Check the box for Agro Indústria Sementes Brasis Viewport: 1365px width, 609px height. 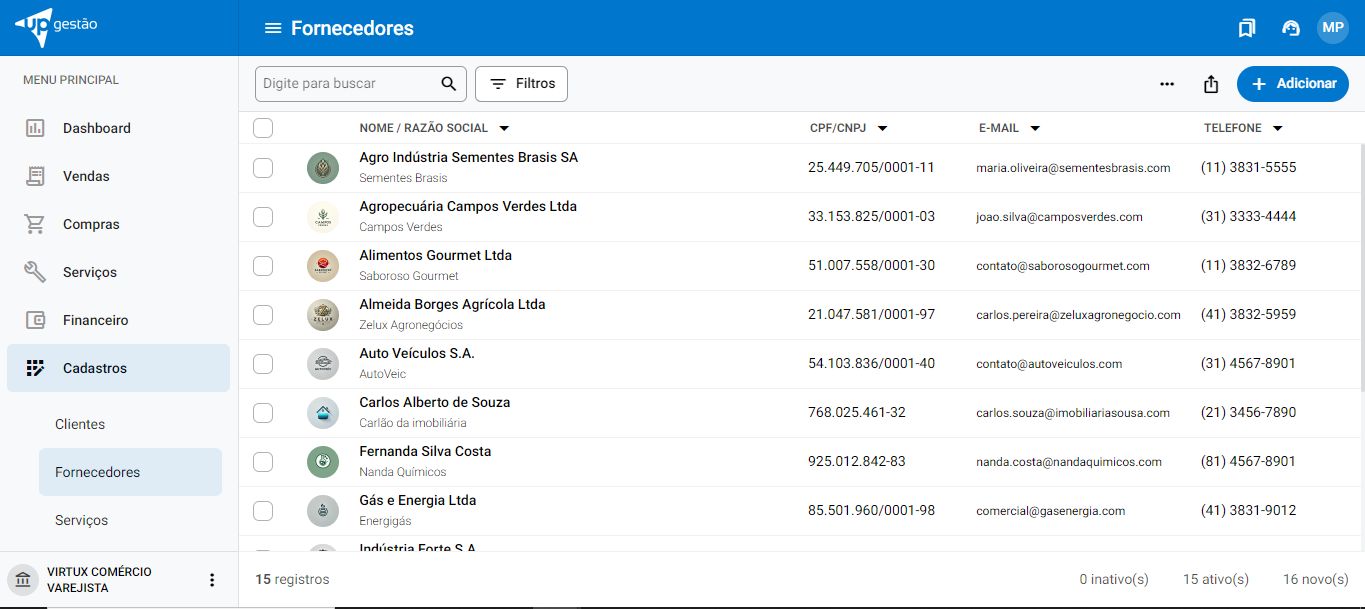[x=263, y=168]
